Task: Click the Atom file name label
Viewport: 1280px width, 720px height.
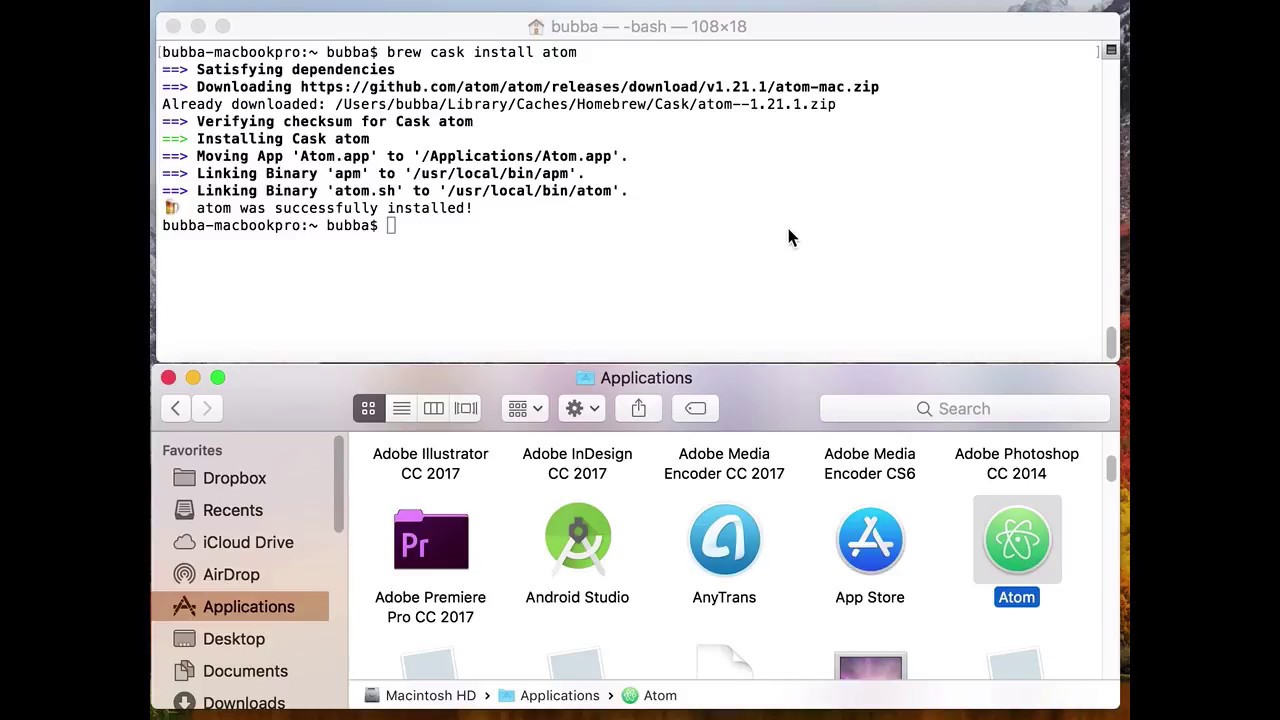Action: coord(1017,597)
